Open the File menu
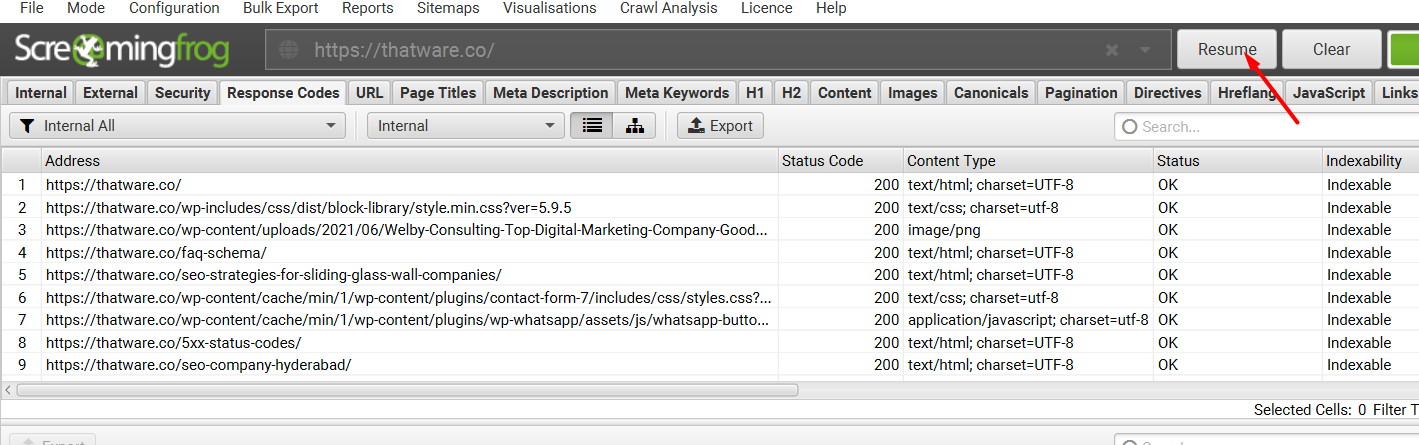Viewport: 1419px width, 445px height. click(32, 8)
